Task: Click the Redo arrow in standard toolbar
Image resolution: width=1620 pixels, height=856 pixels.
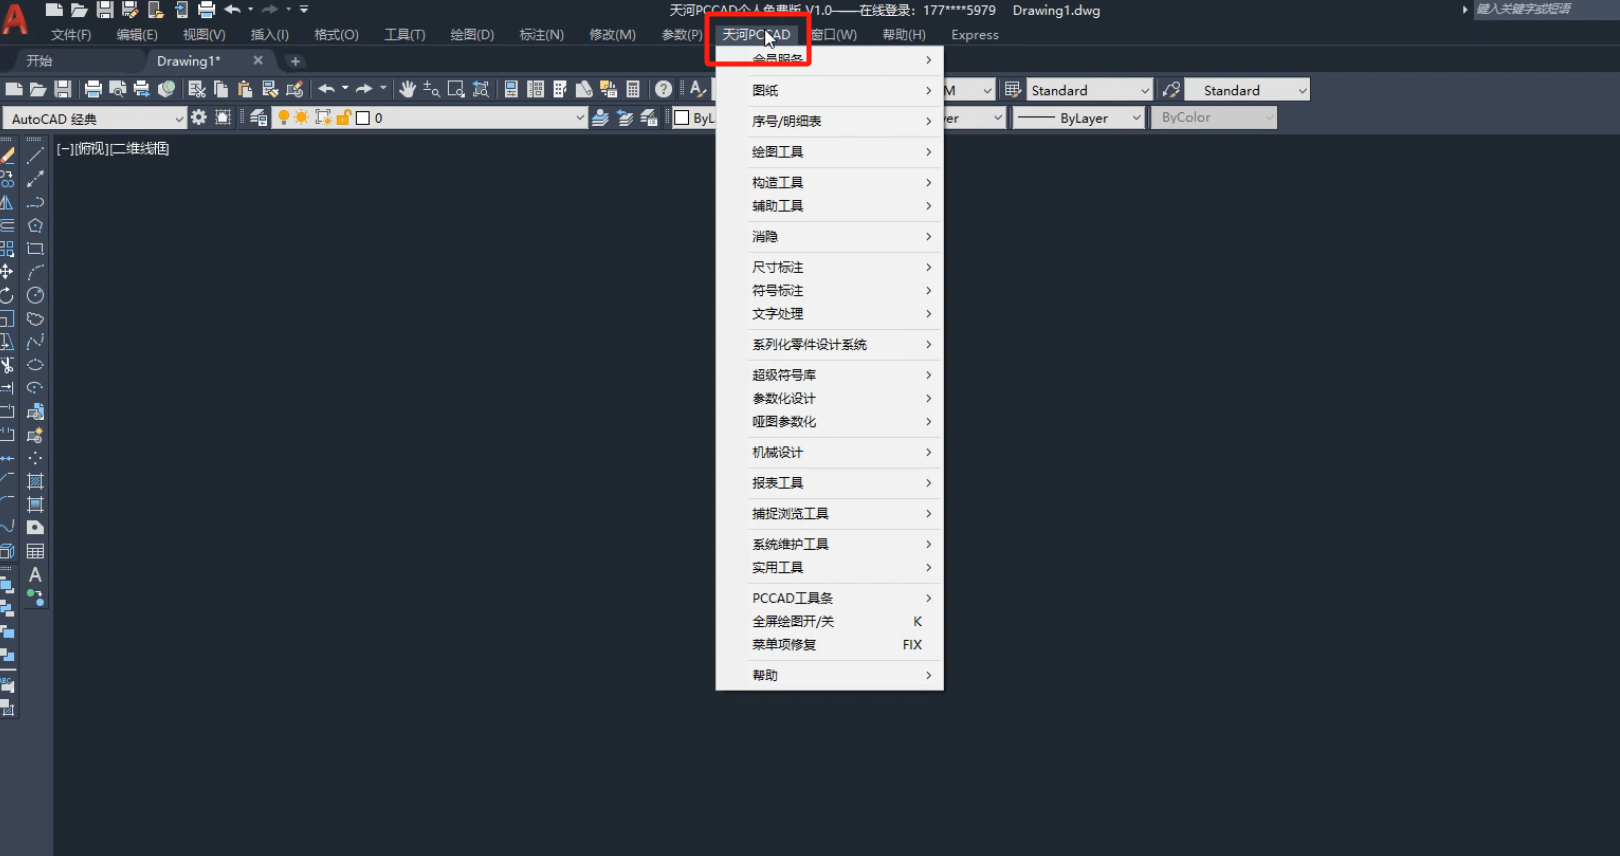Action: click(364, 89)
